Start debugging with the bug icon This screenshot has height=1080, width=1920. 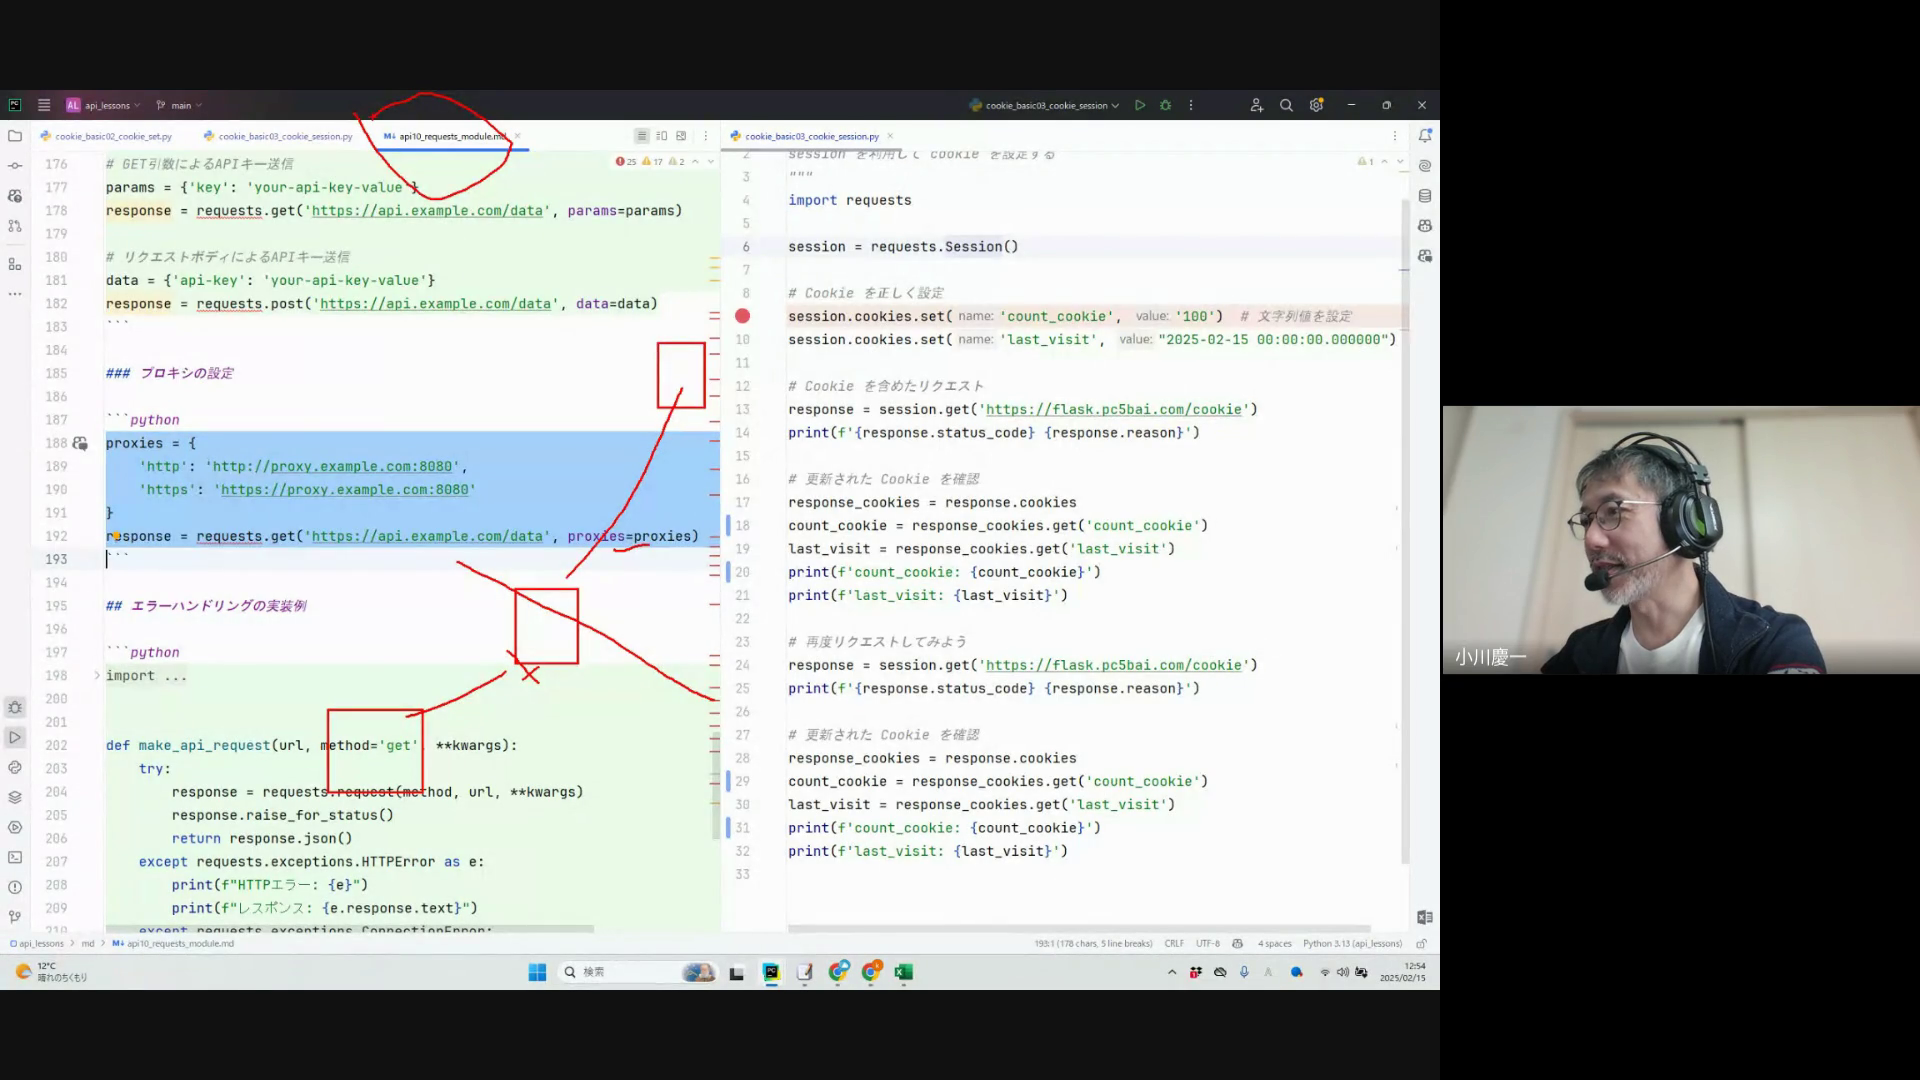point(1165,105)
